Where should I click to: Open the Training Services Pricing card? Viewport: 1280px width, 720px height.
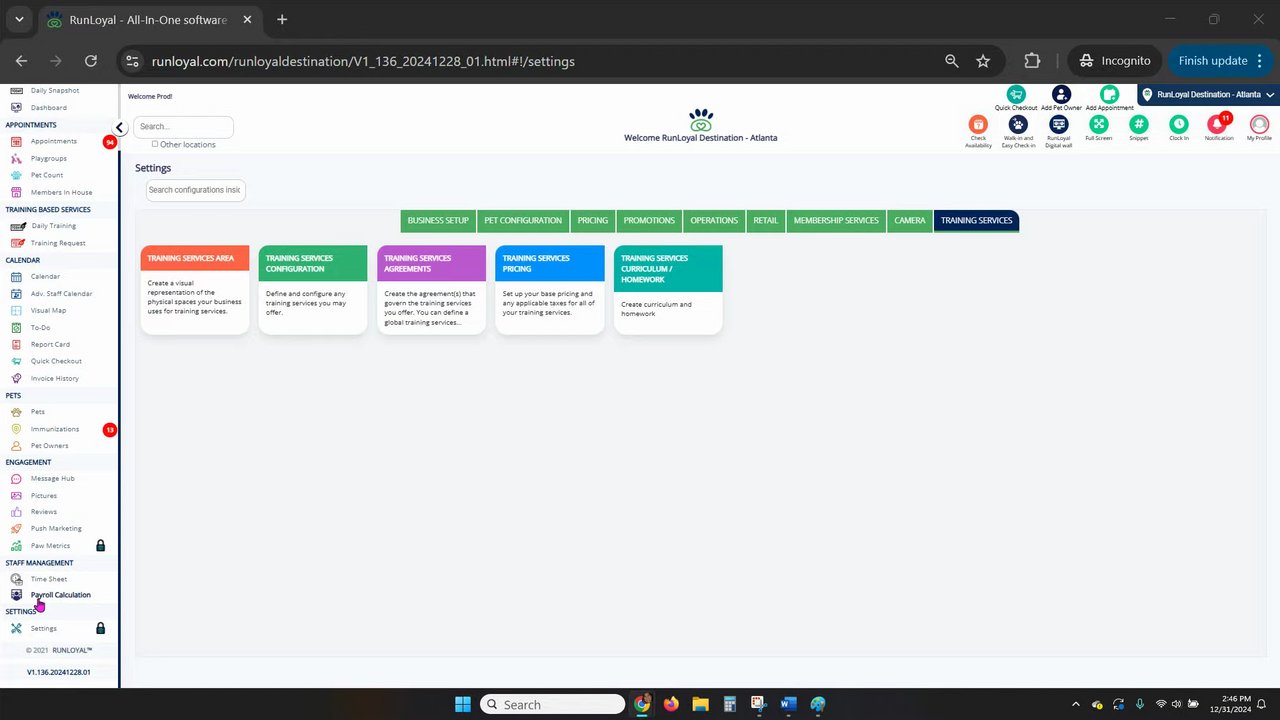[x=550, y=289]
